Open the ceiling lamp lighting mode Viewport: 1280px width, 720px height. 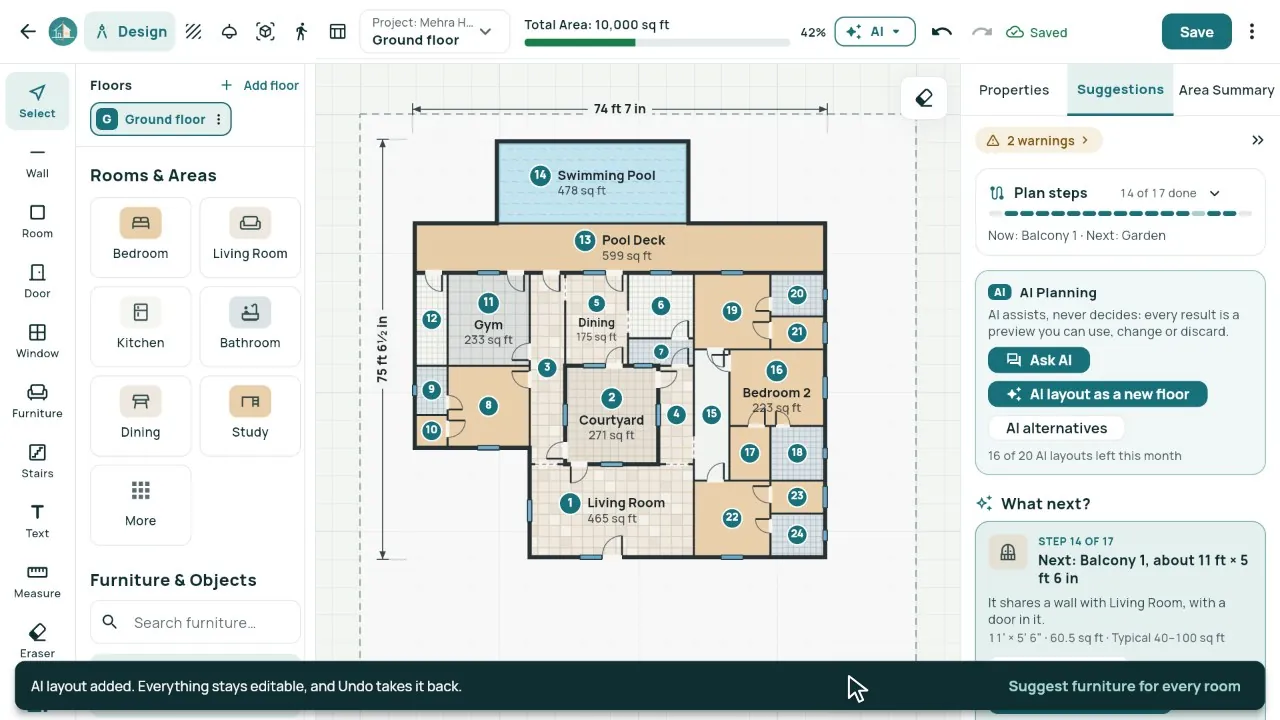click(229, 32)
